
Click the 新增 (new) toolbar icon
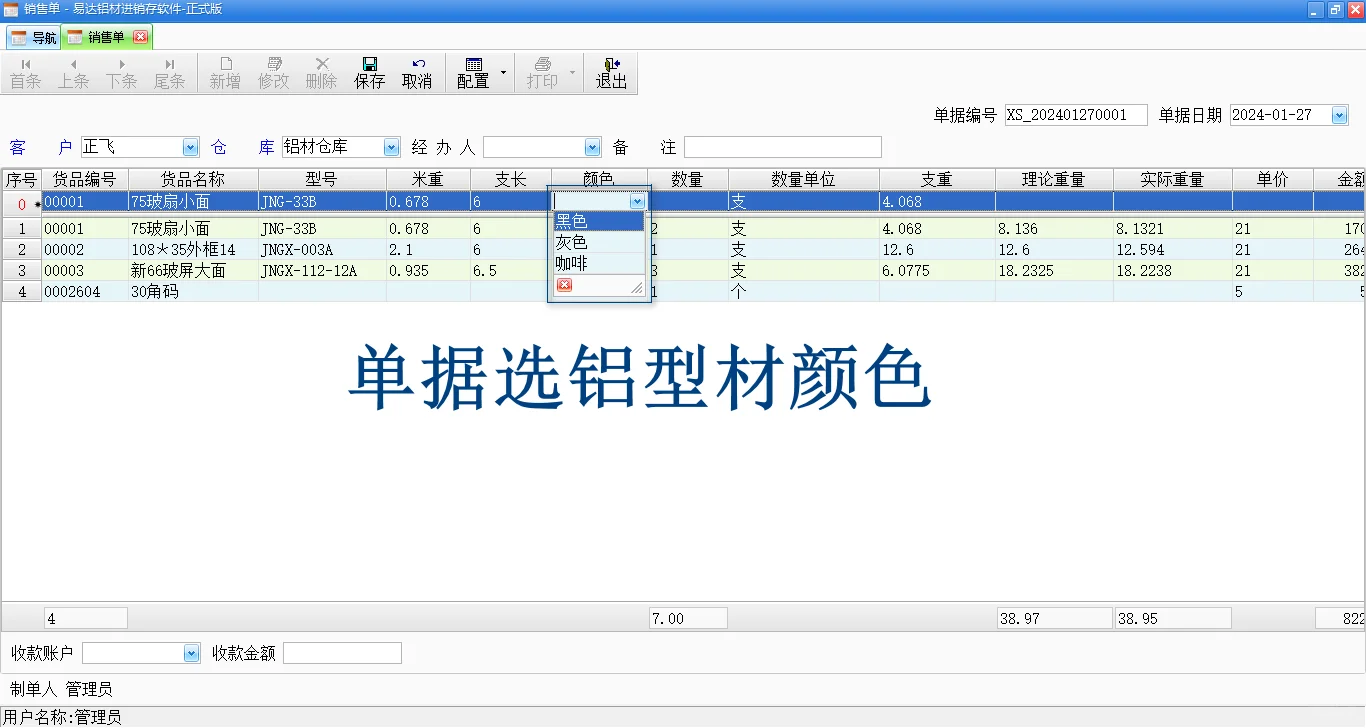coord(225,72)
